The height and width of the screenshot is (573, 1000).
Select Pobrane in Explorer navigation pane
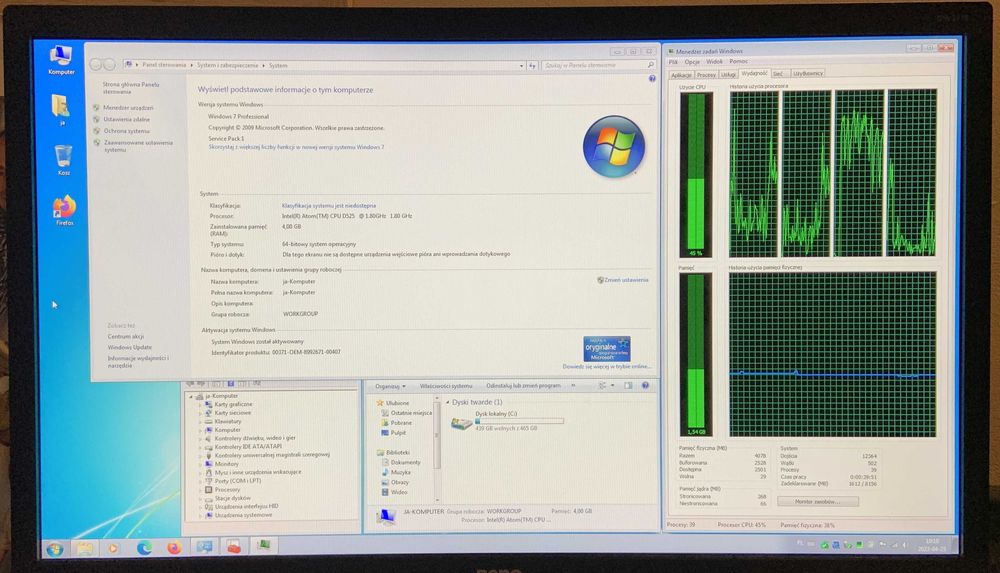pyautogui.click(x=401, y=423)
